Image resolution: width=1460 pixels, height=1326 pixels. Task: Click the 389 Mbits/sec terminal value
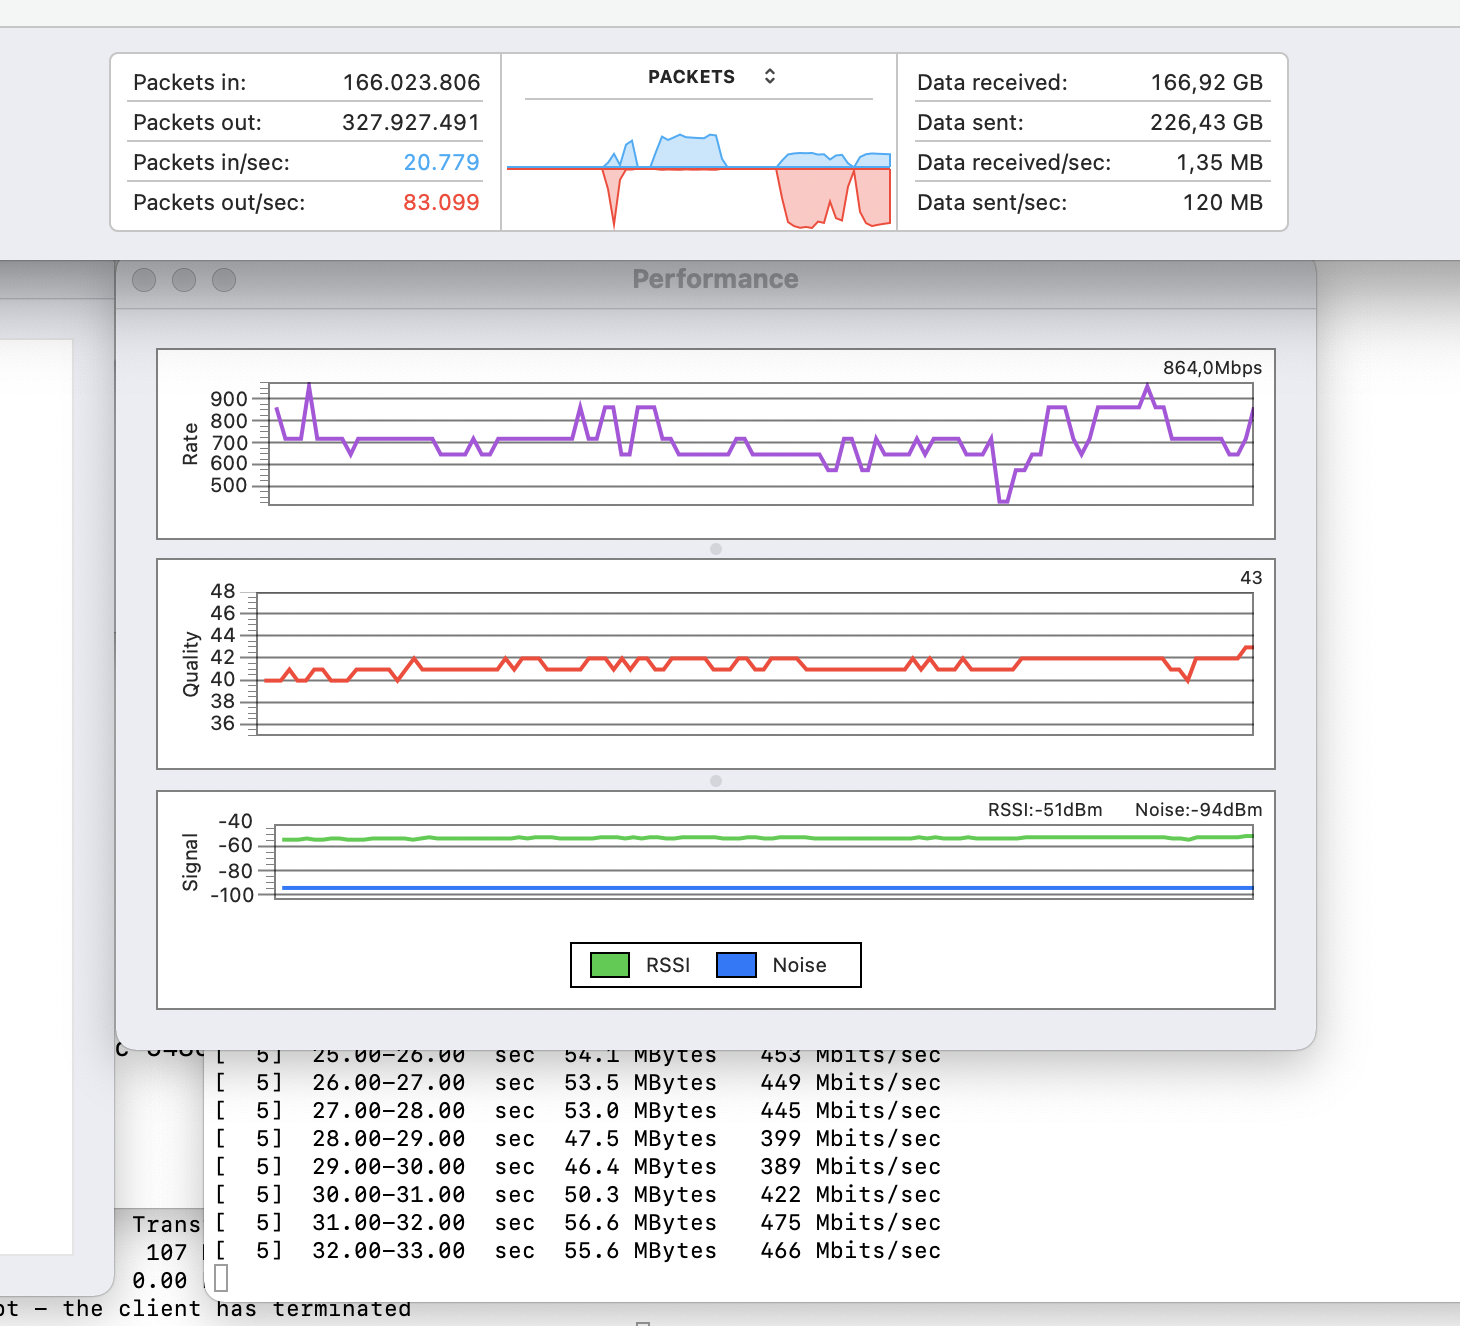coord(850,1167)
